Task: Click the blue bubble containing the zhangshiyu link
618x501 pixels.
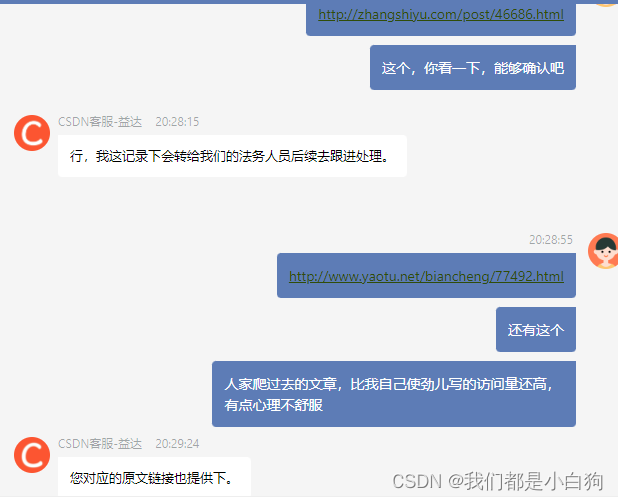Action: 441,18
